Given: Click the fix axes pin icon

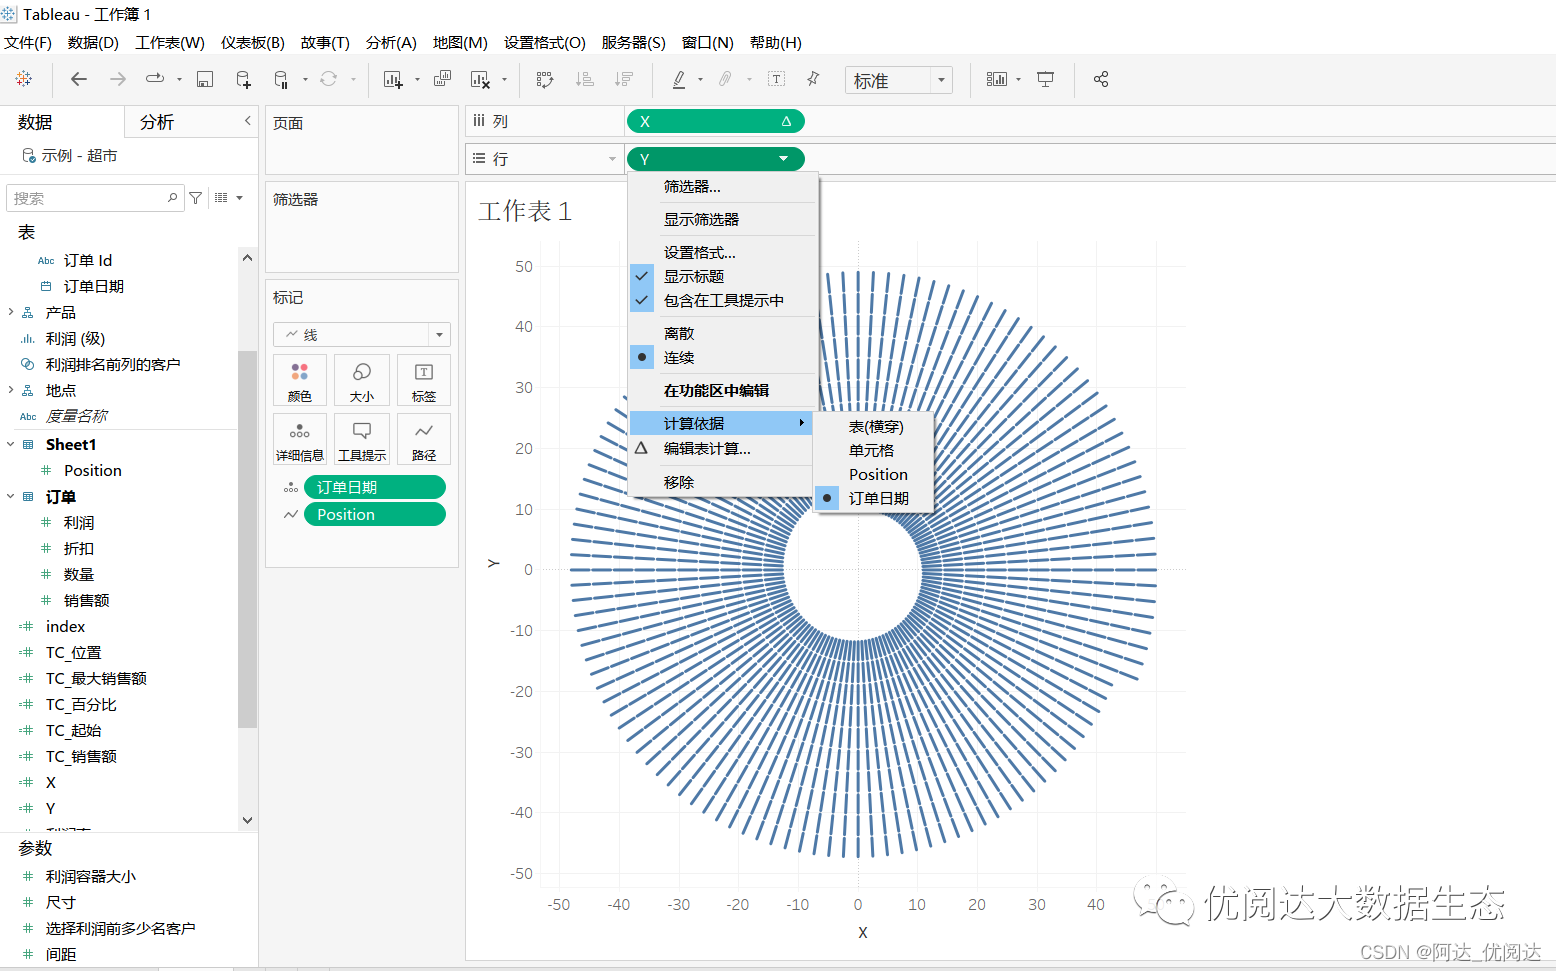Looking at the screenshot, I should coord(813,79).
